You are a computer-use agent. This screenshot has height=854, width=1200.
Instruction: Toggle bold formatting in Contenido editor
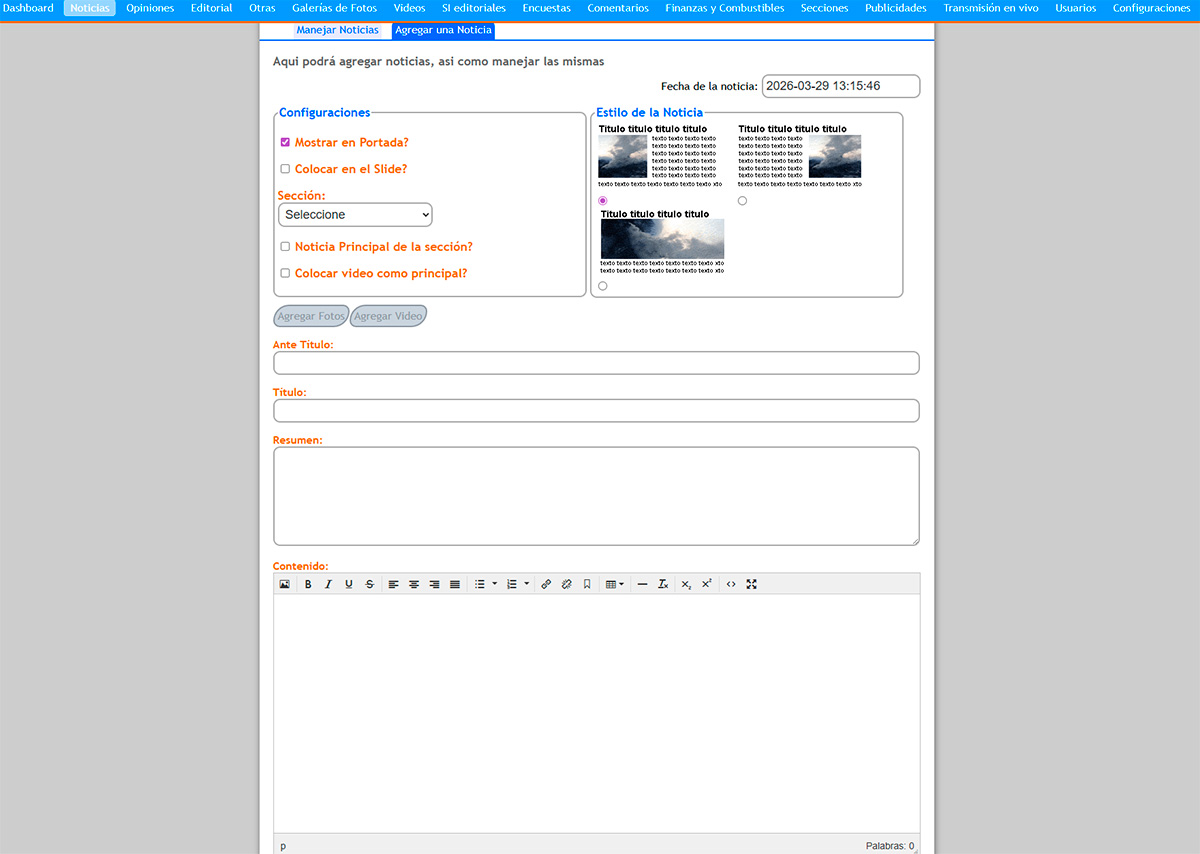pos(308,584)
